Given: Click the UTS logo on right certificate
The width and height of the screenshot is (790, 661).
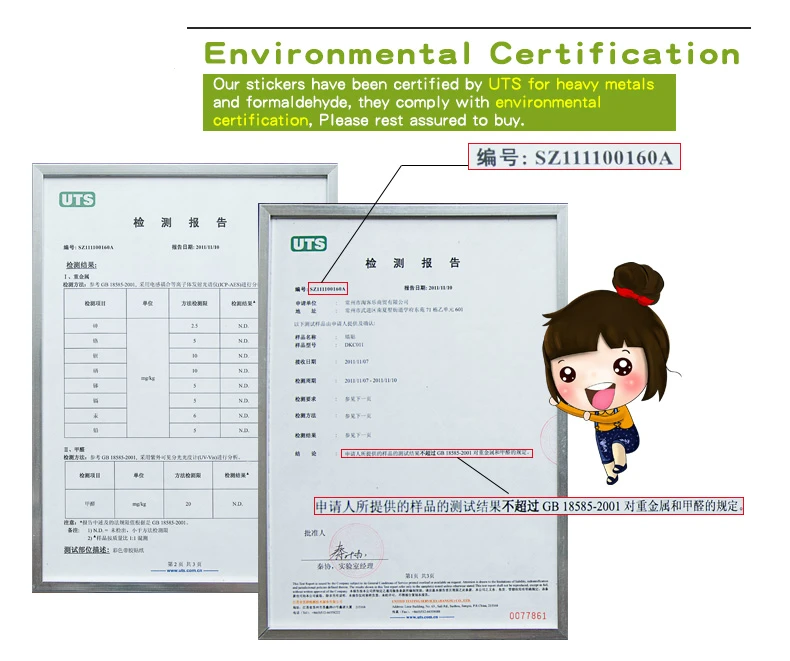Looking at the screenshot, I should pos(309,244).
